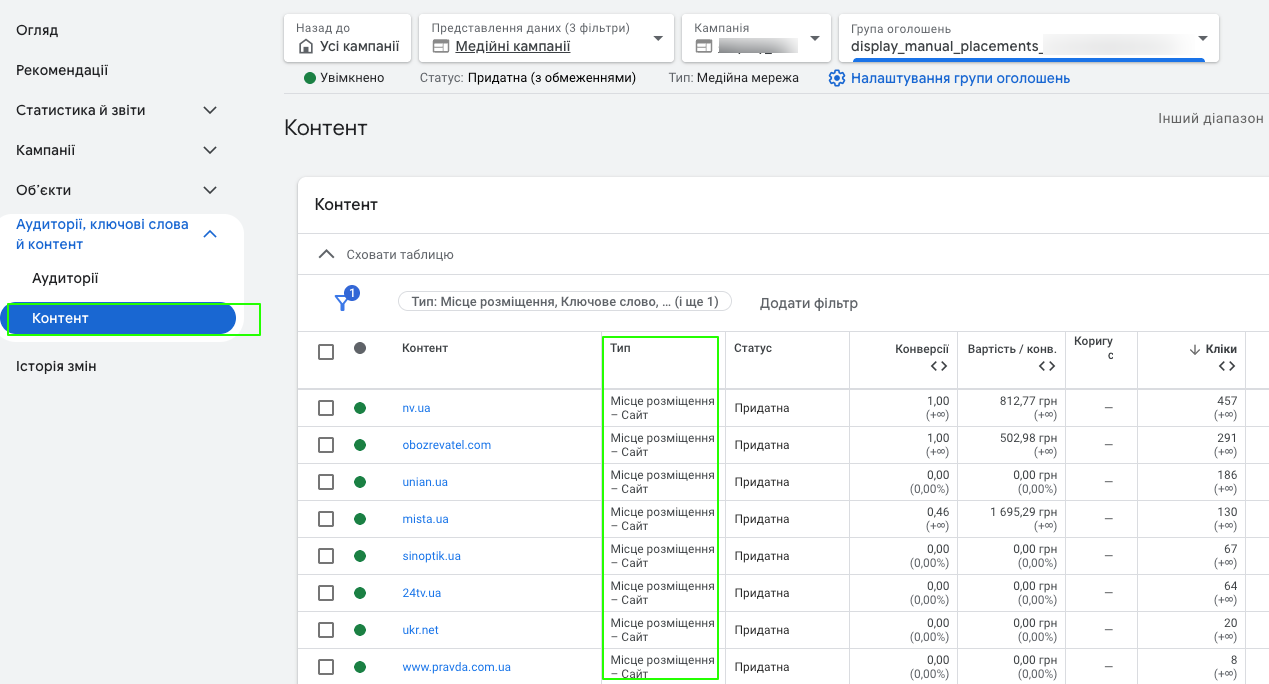Tick the checkbox for www.pravda.com.ua row
Screen dimensions: 1269x684
pos(326,667)
